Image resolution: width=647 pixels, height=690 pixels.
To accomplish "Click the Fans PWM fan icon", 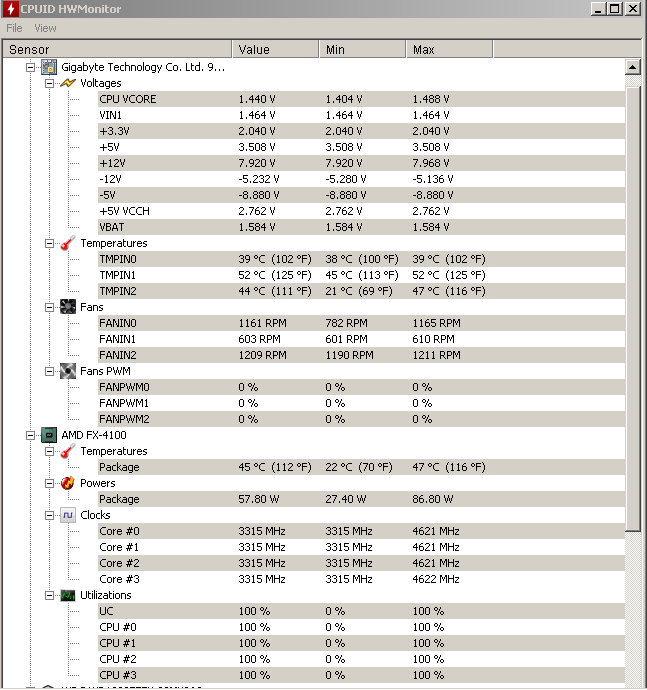I will 68,371.
